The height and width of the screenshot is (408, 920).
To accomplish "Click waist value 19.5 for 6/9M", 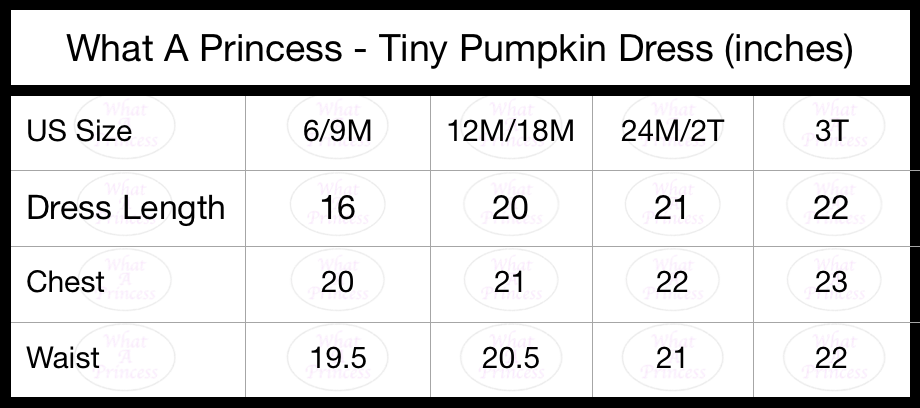I will [338, 358].
